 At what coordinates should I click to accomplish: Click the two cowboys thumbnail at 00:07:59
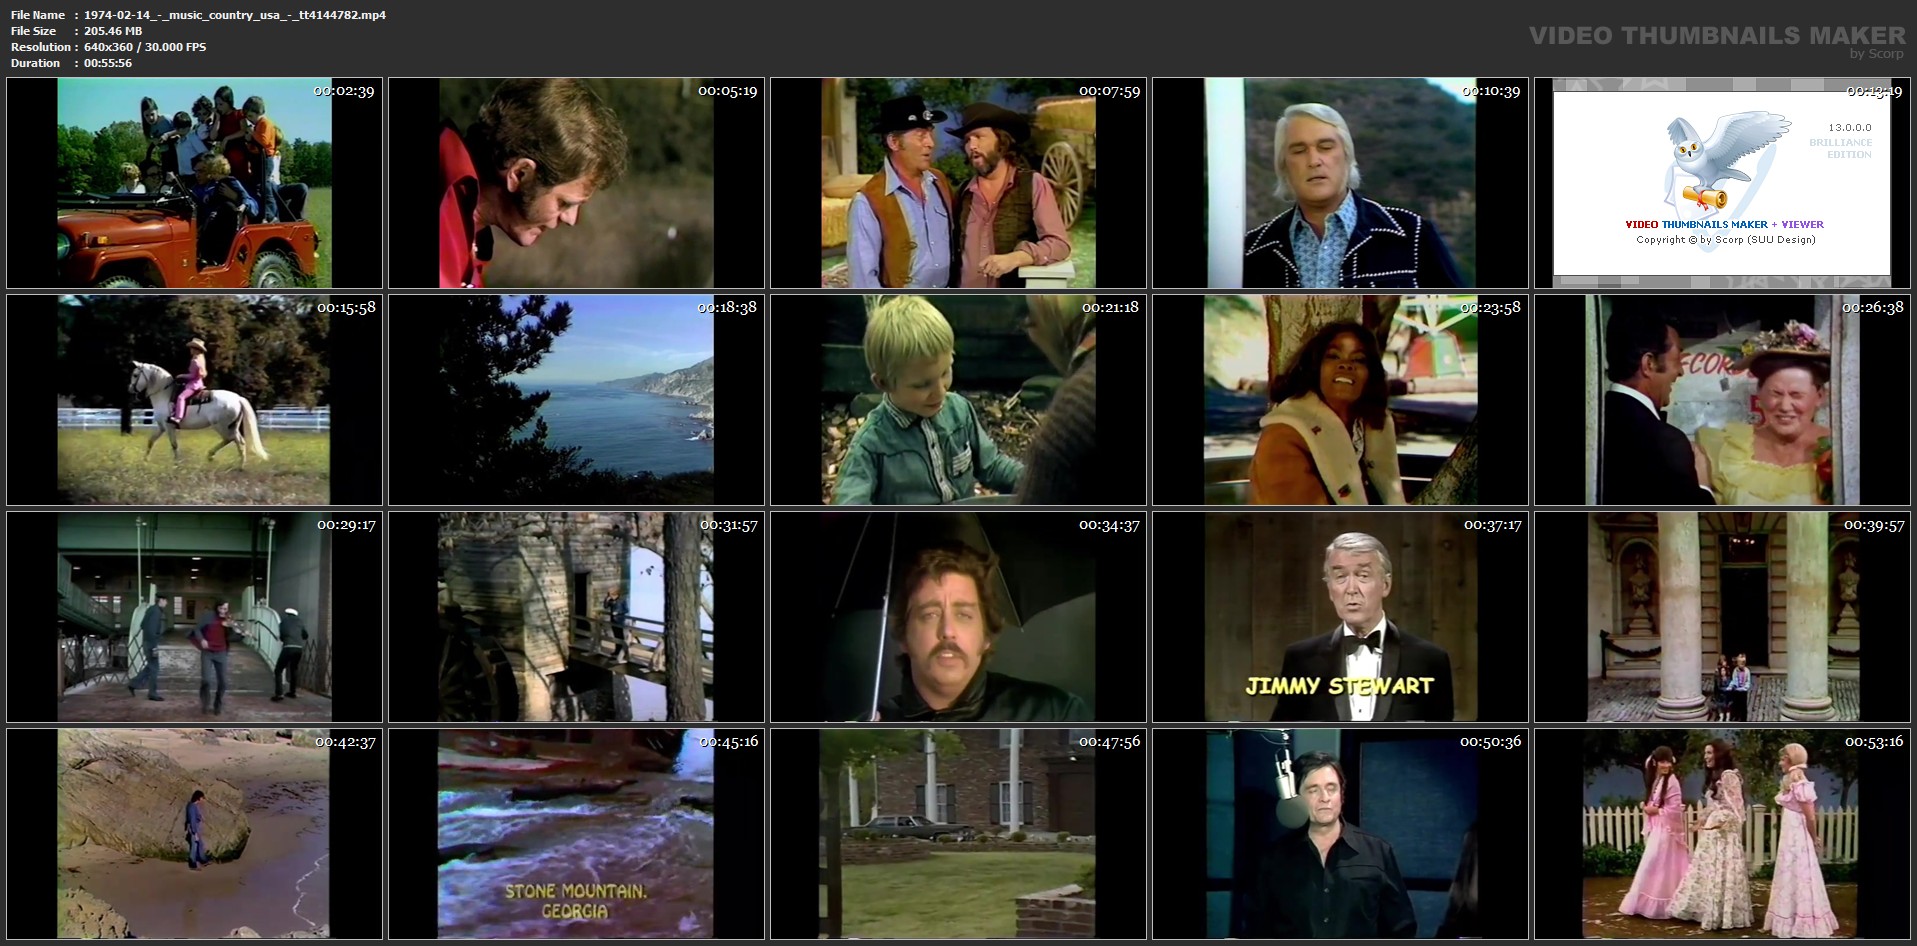(x=958, y=183)
